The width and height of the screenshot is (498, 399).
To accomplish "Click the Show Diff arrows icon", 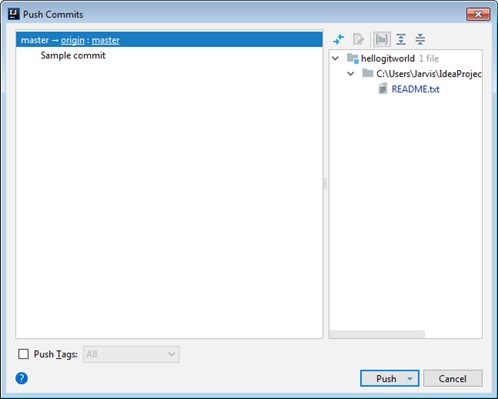I will (339, 39).
